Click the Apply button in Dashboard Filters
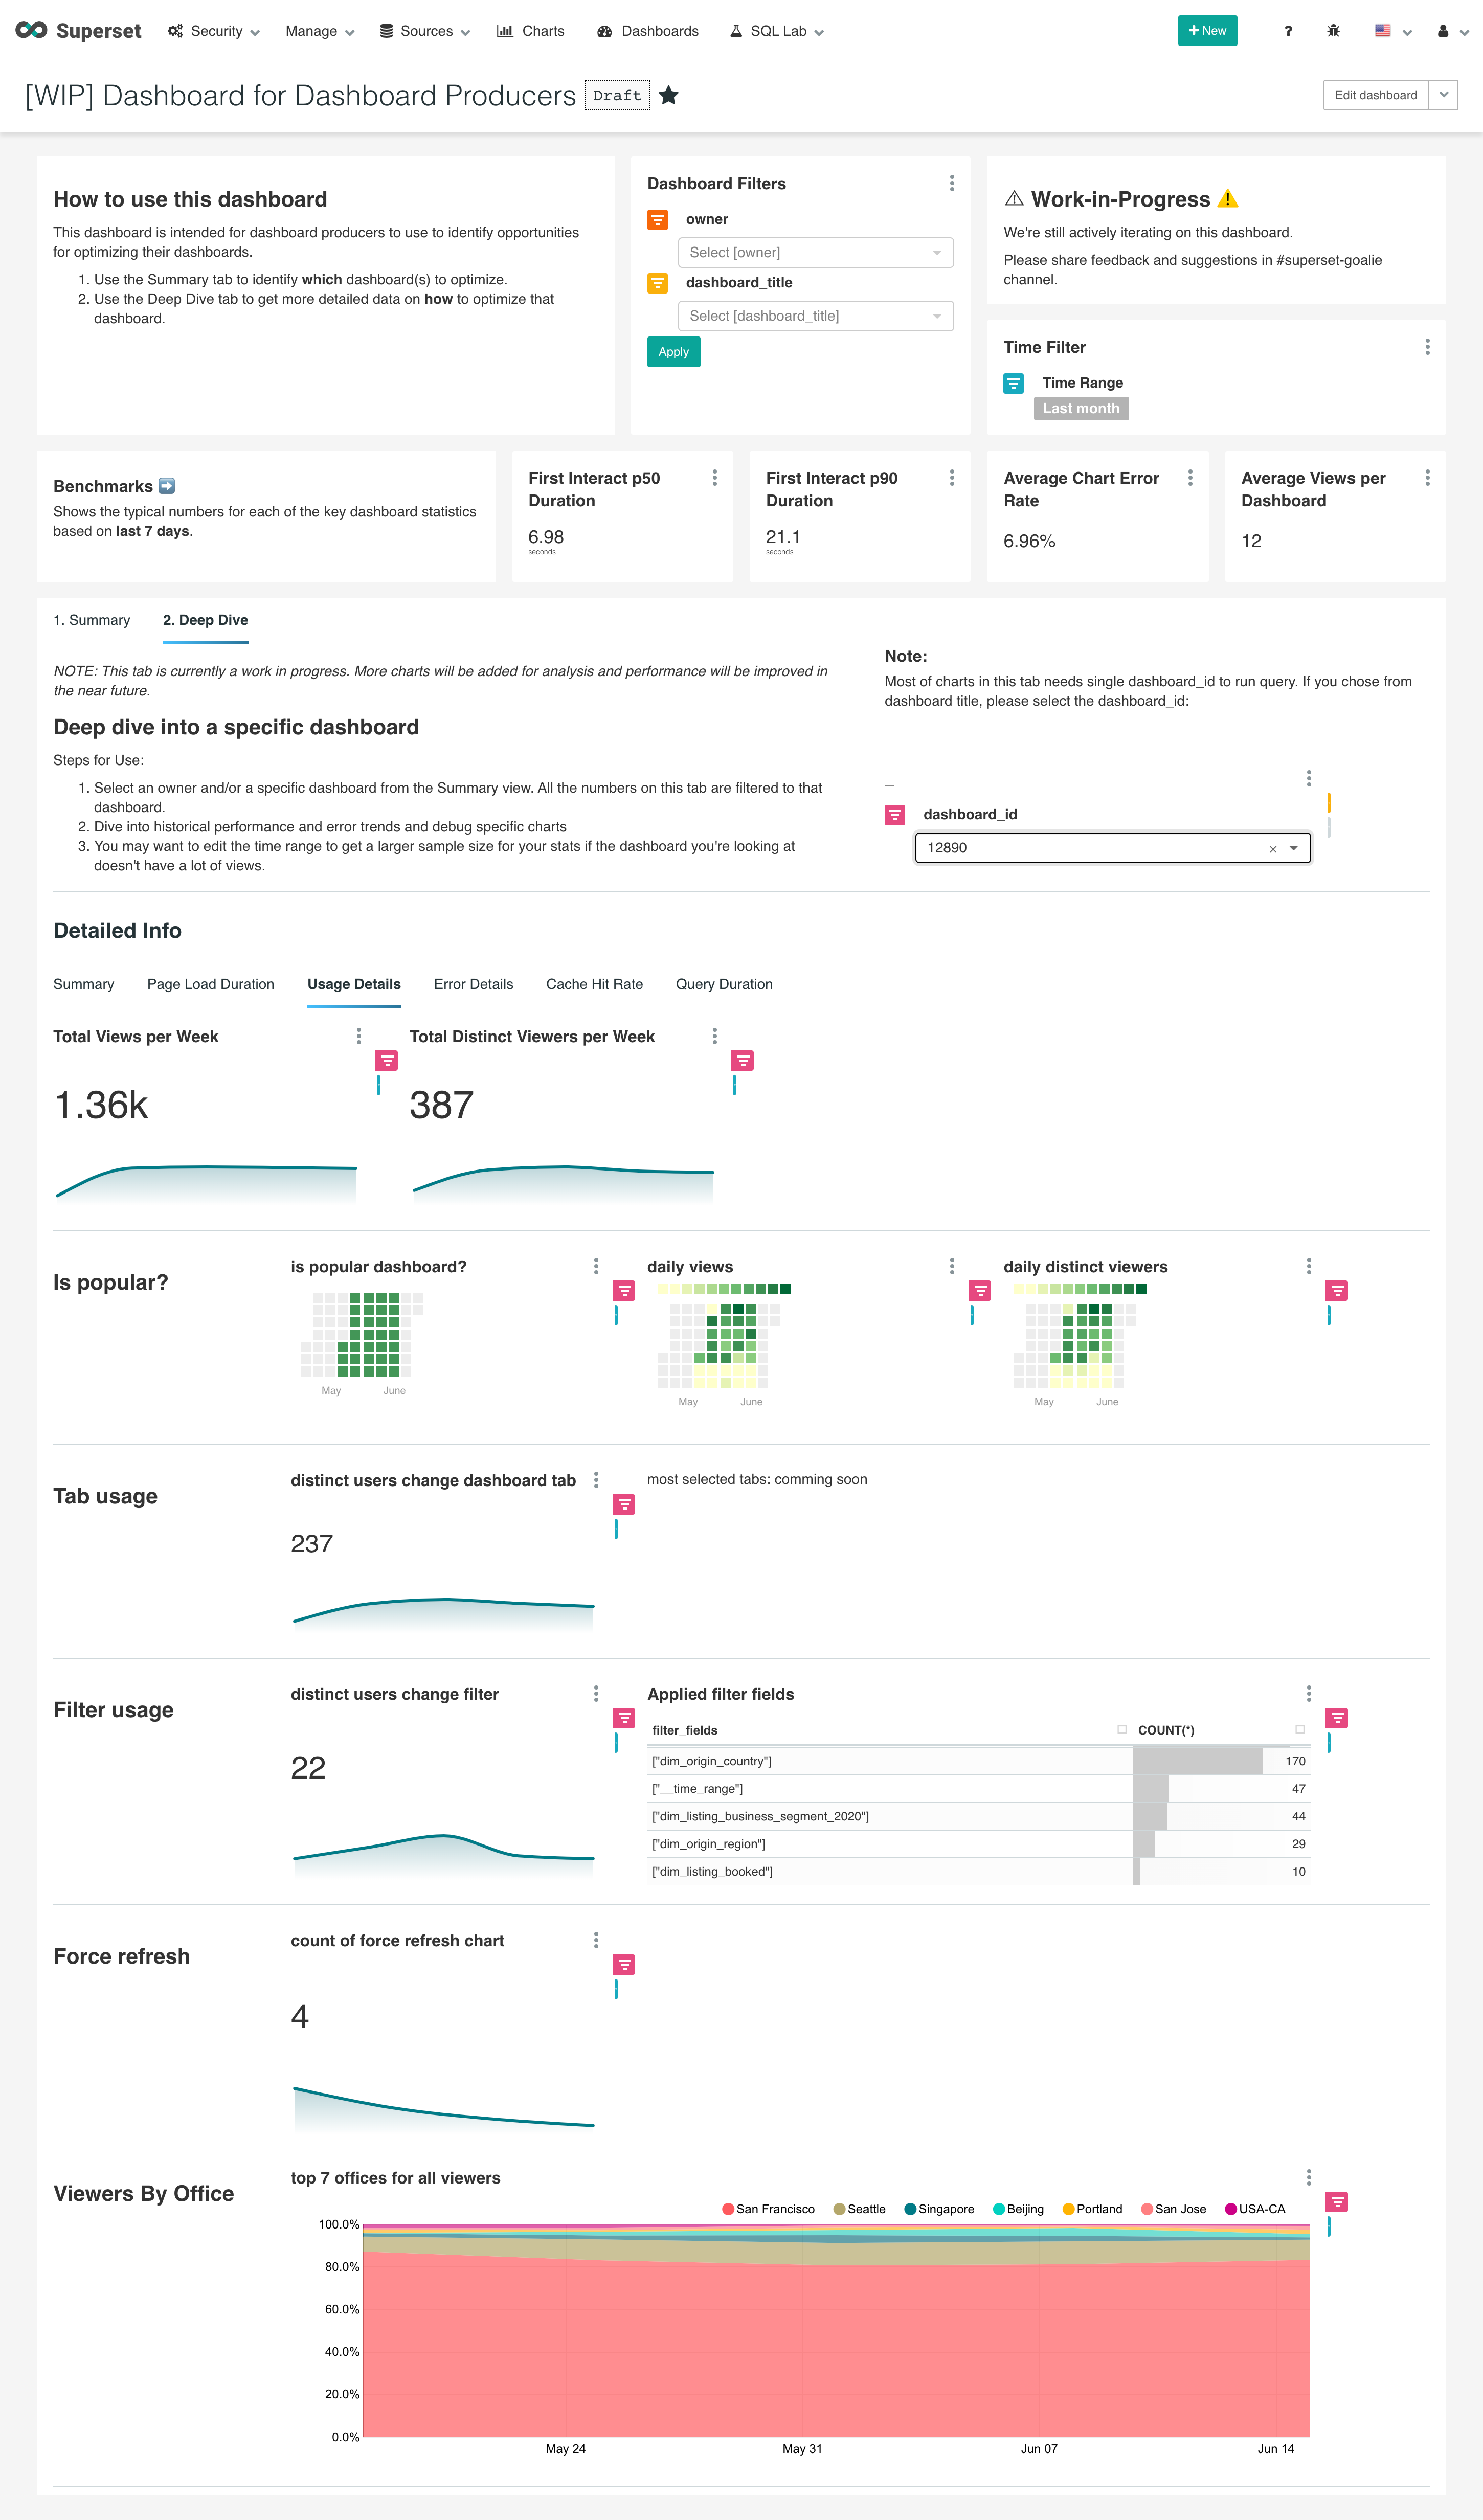 (673, 351)
